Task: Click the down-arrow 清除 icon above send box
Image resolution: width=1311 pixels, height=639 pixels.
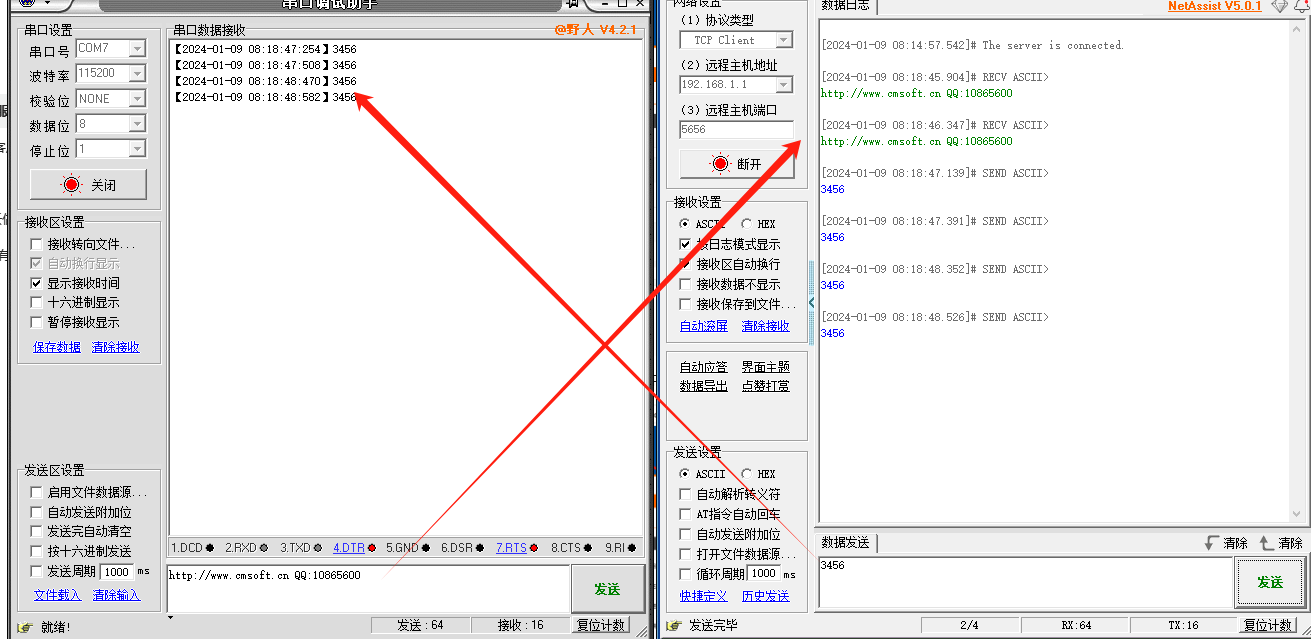Action: pos(1213,543)
